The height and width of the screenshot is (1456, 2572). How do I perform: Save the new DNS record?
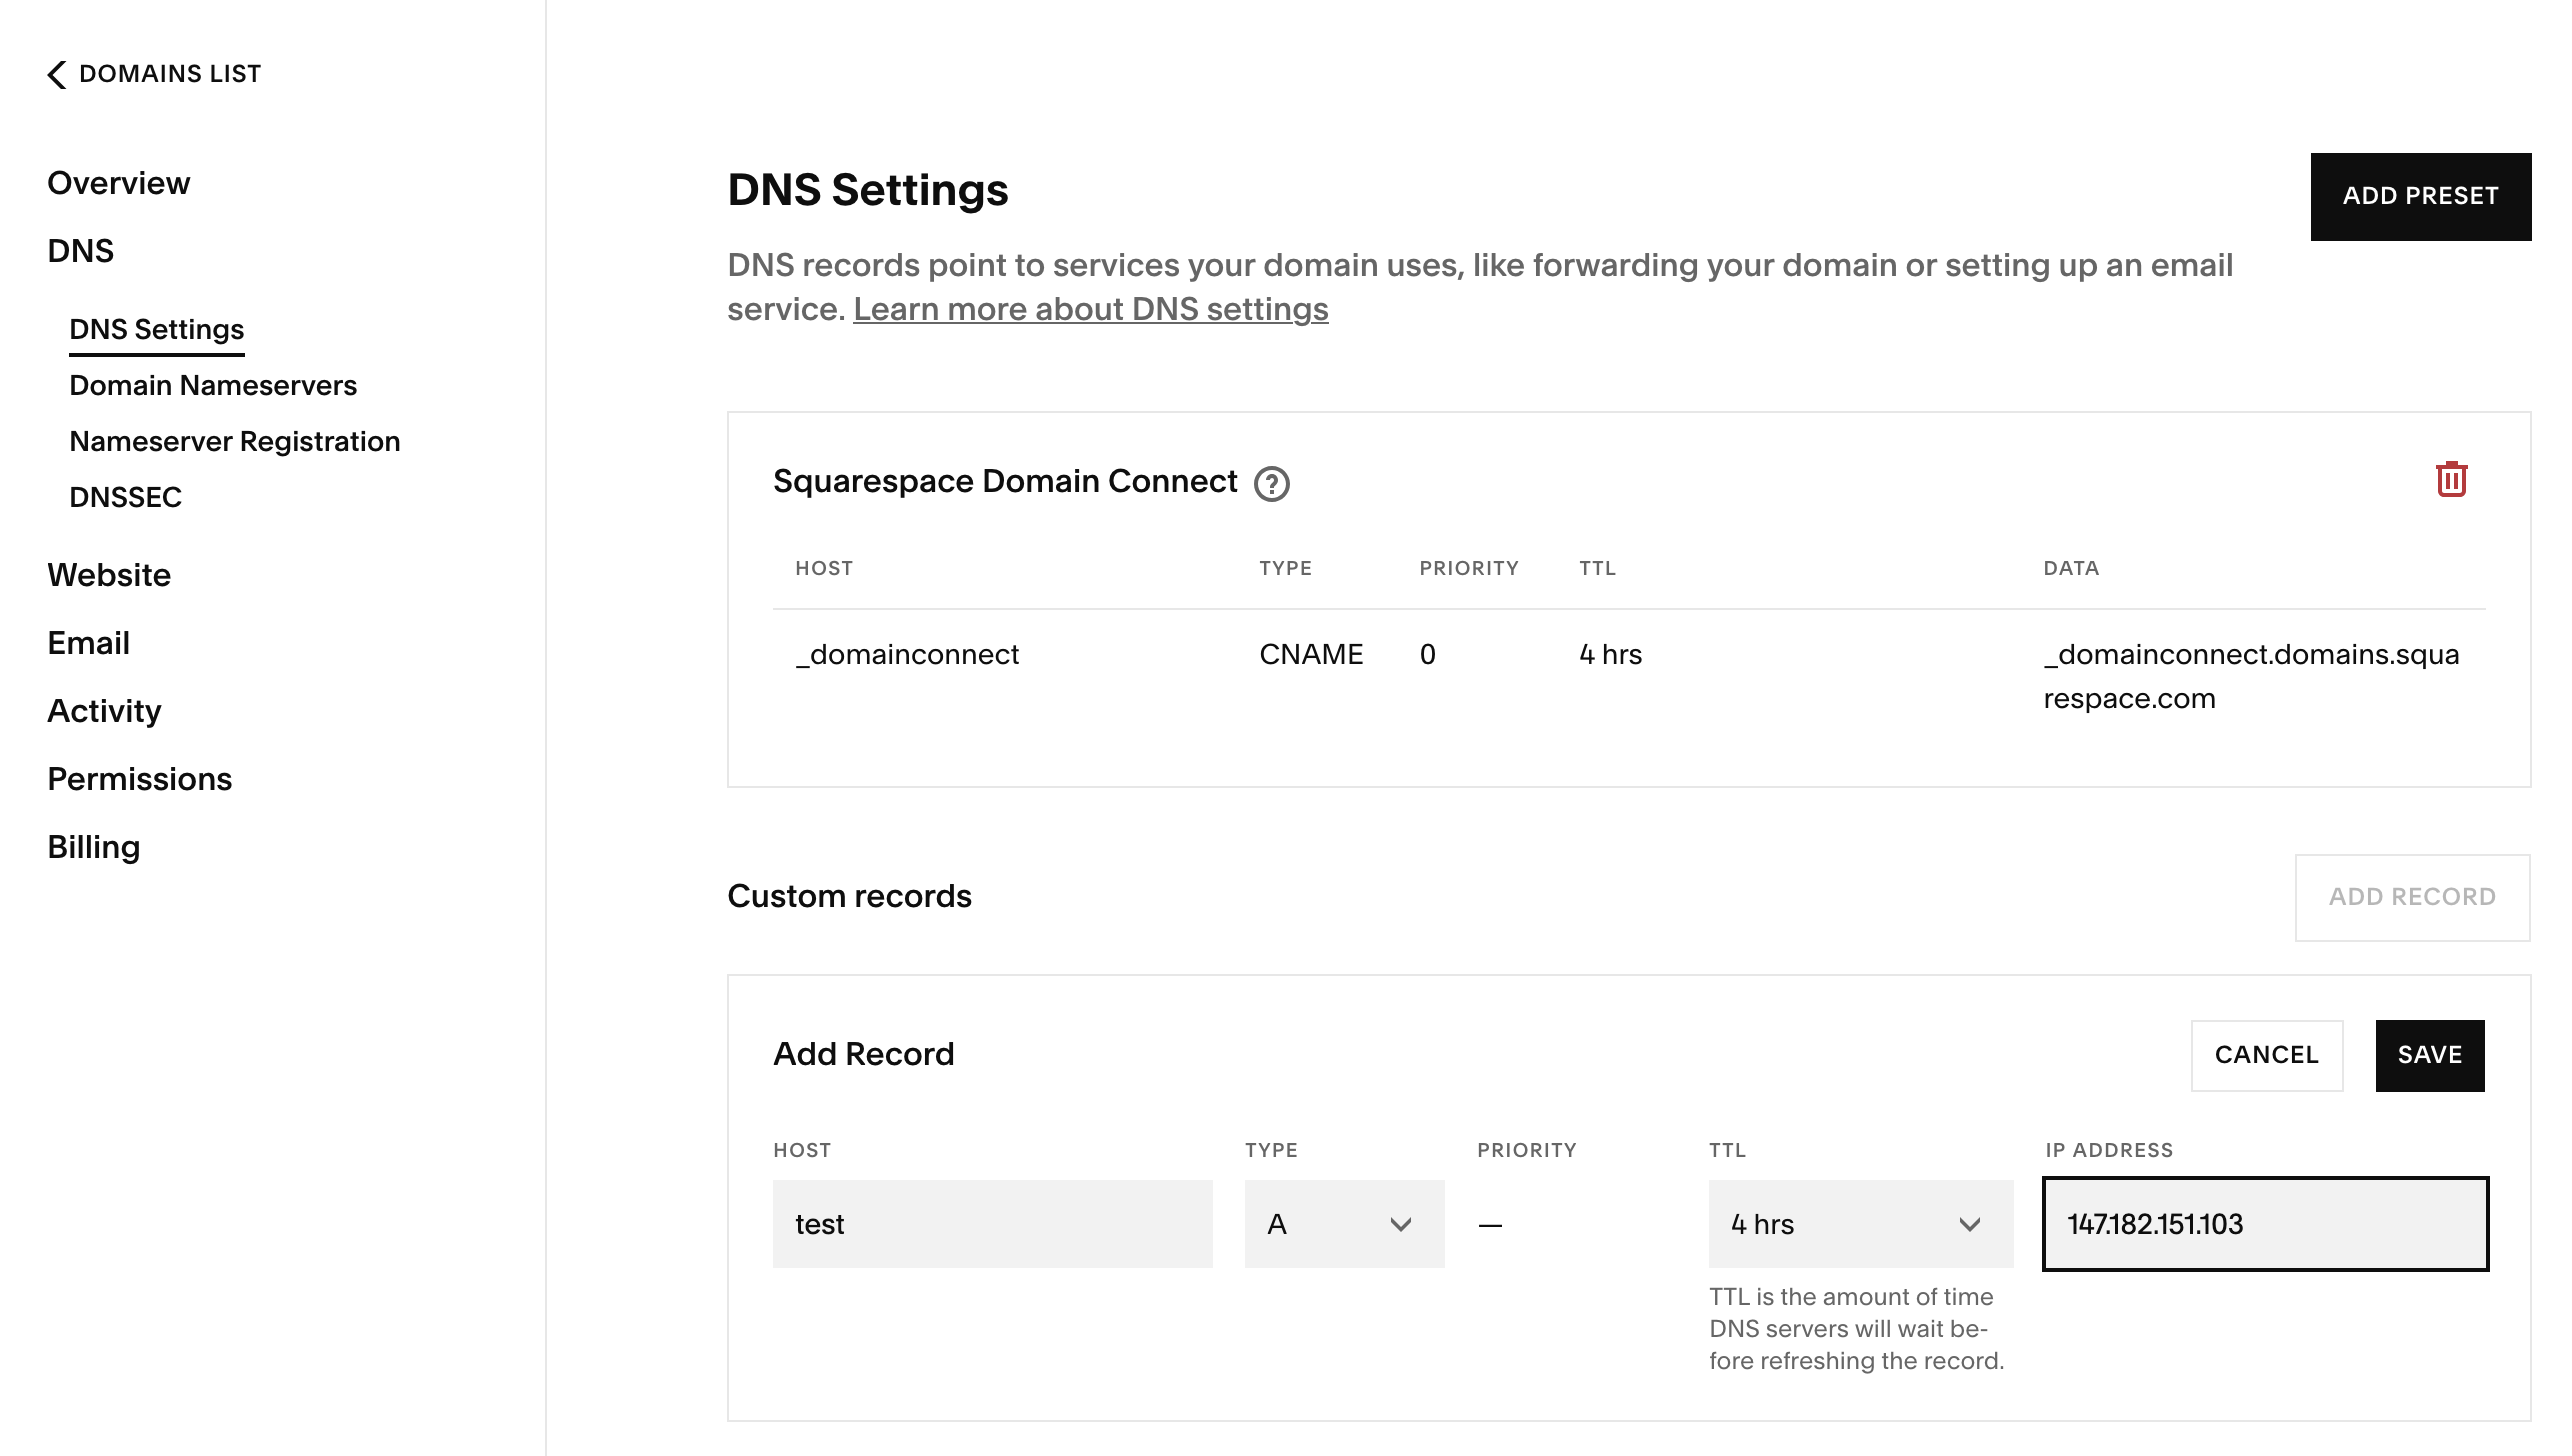coord(2429,1055)
